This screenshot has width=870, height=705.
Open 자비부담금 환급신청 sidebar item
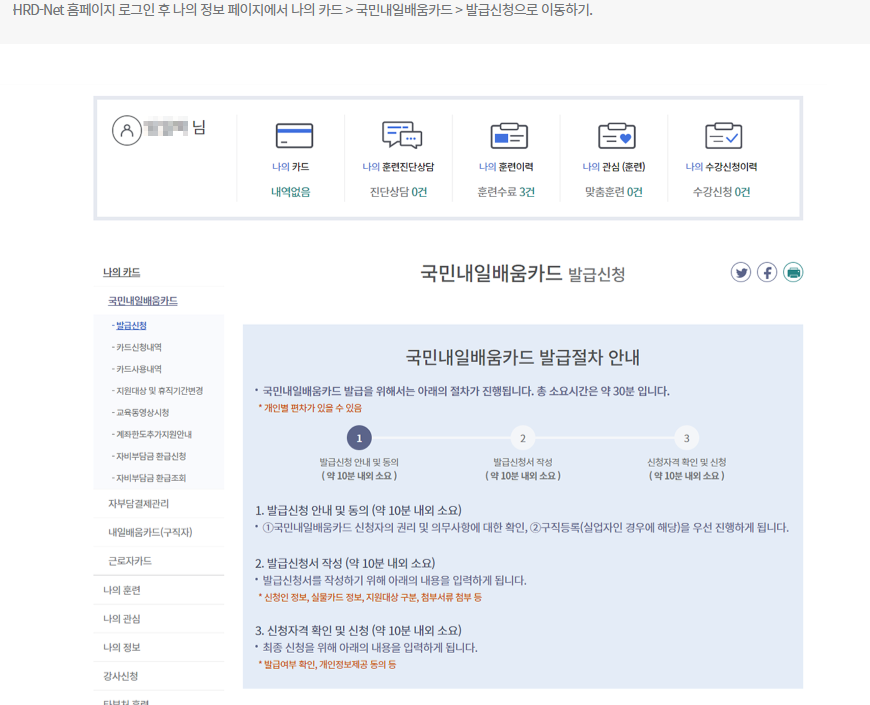pos(151,456)
